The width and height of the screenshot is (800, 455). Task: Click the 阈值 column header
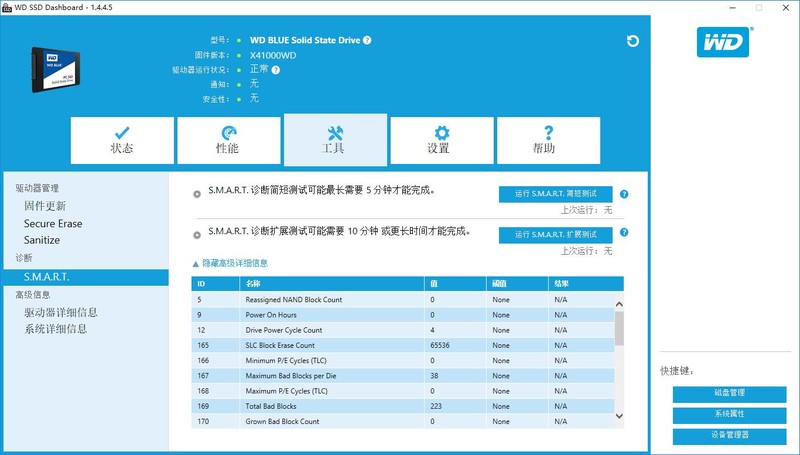(x=517, y=284)
